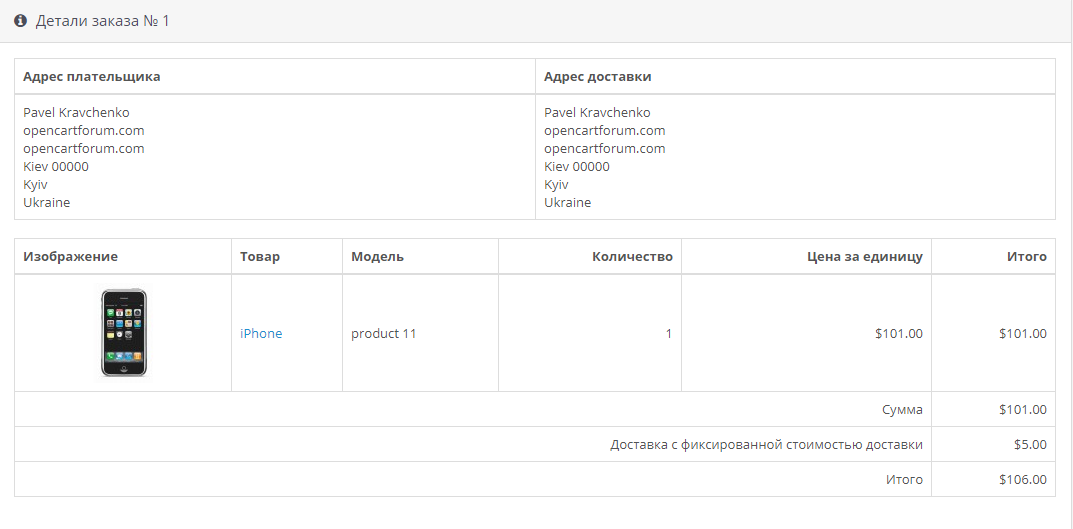Click Pavel Kravchenko in the payer address
1073x529 pixels.
[x=76, y=113]
